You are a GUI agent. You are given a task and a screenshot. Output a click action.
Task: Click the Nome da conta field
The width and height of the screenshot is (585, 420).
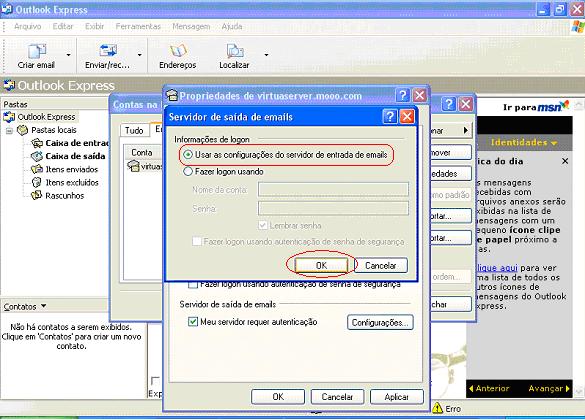coord(333,189)
